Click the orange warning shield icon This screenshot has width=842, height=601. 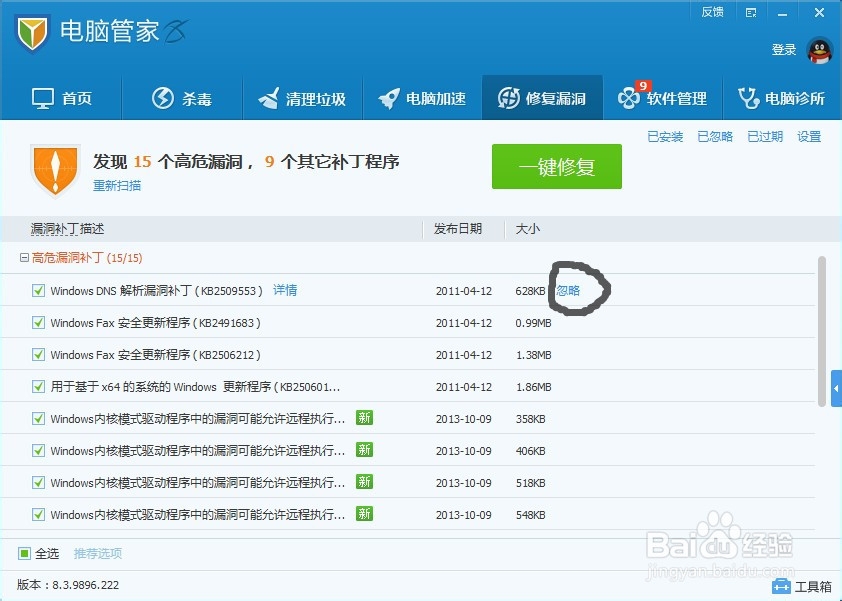pyautogui.click(x=55, y=171)
